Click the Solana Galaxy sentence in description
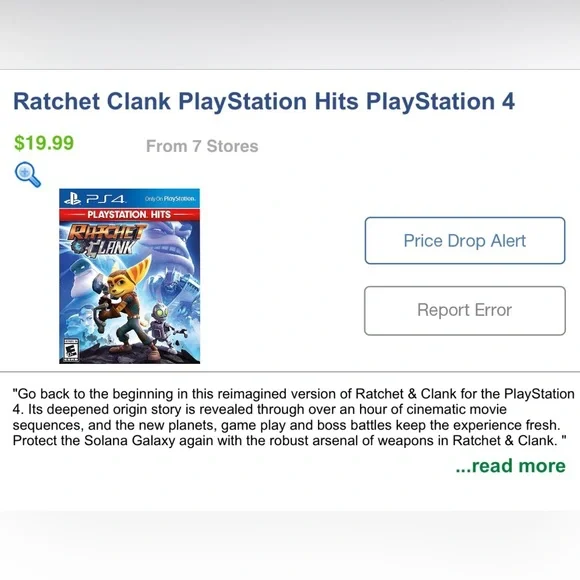580x580 pixels. [290, 441]
